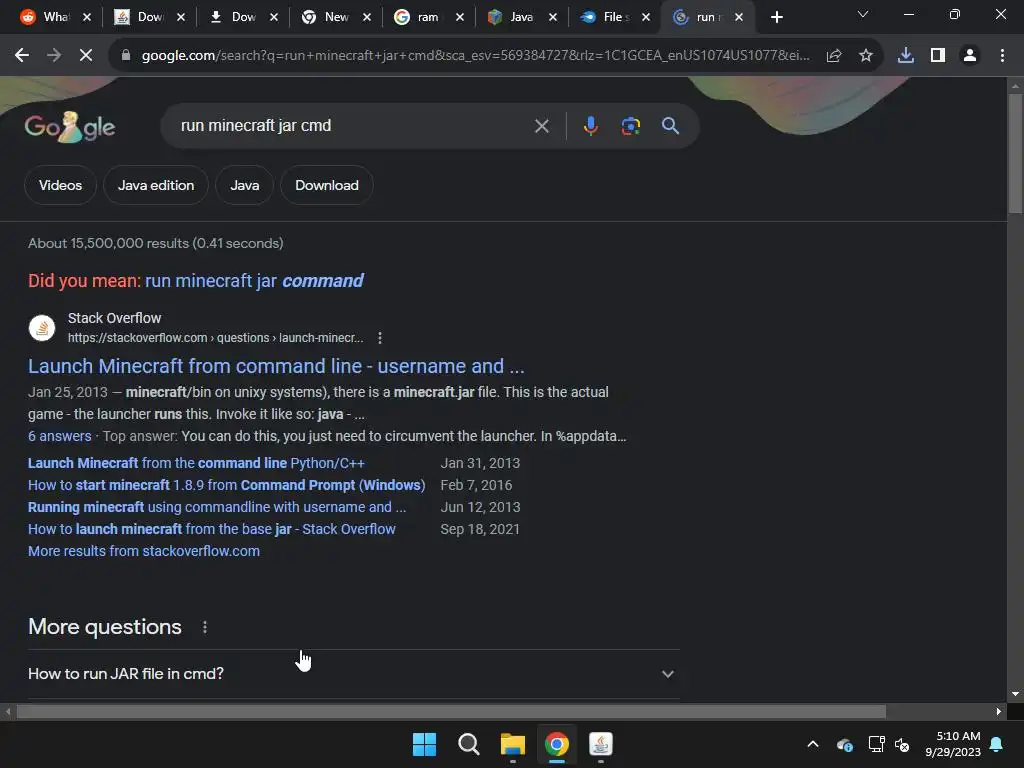The image size is (1024, 768).
Task: Filter results by Download chip
Action: click(327, 185)
